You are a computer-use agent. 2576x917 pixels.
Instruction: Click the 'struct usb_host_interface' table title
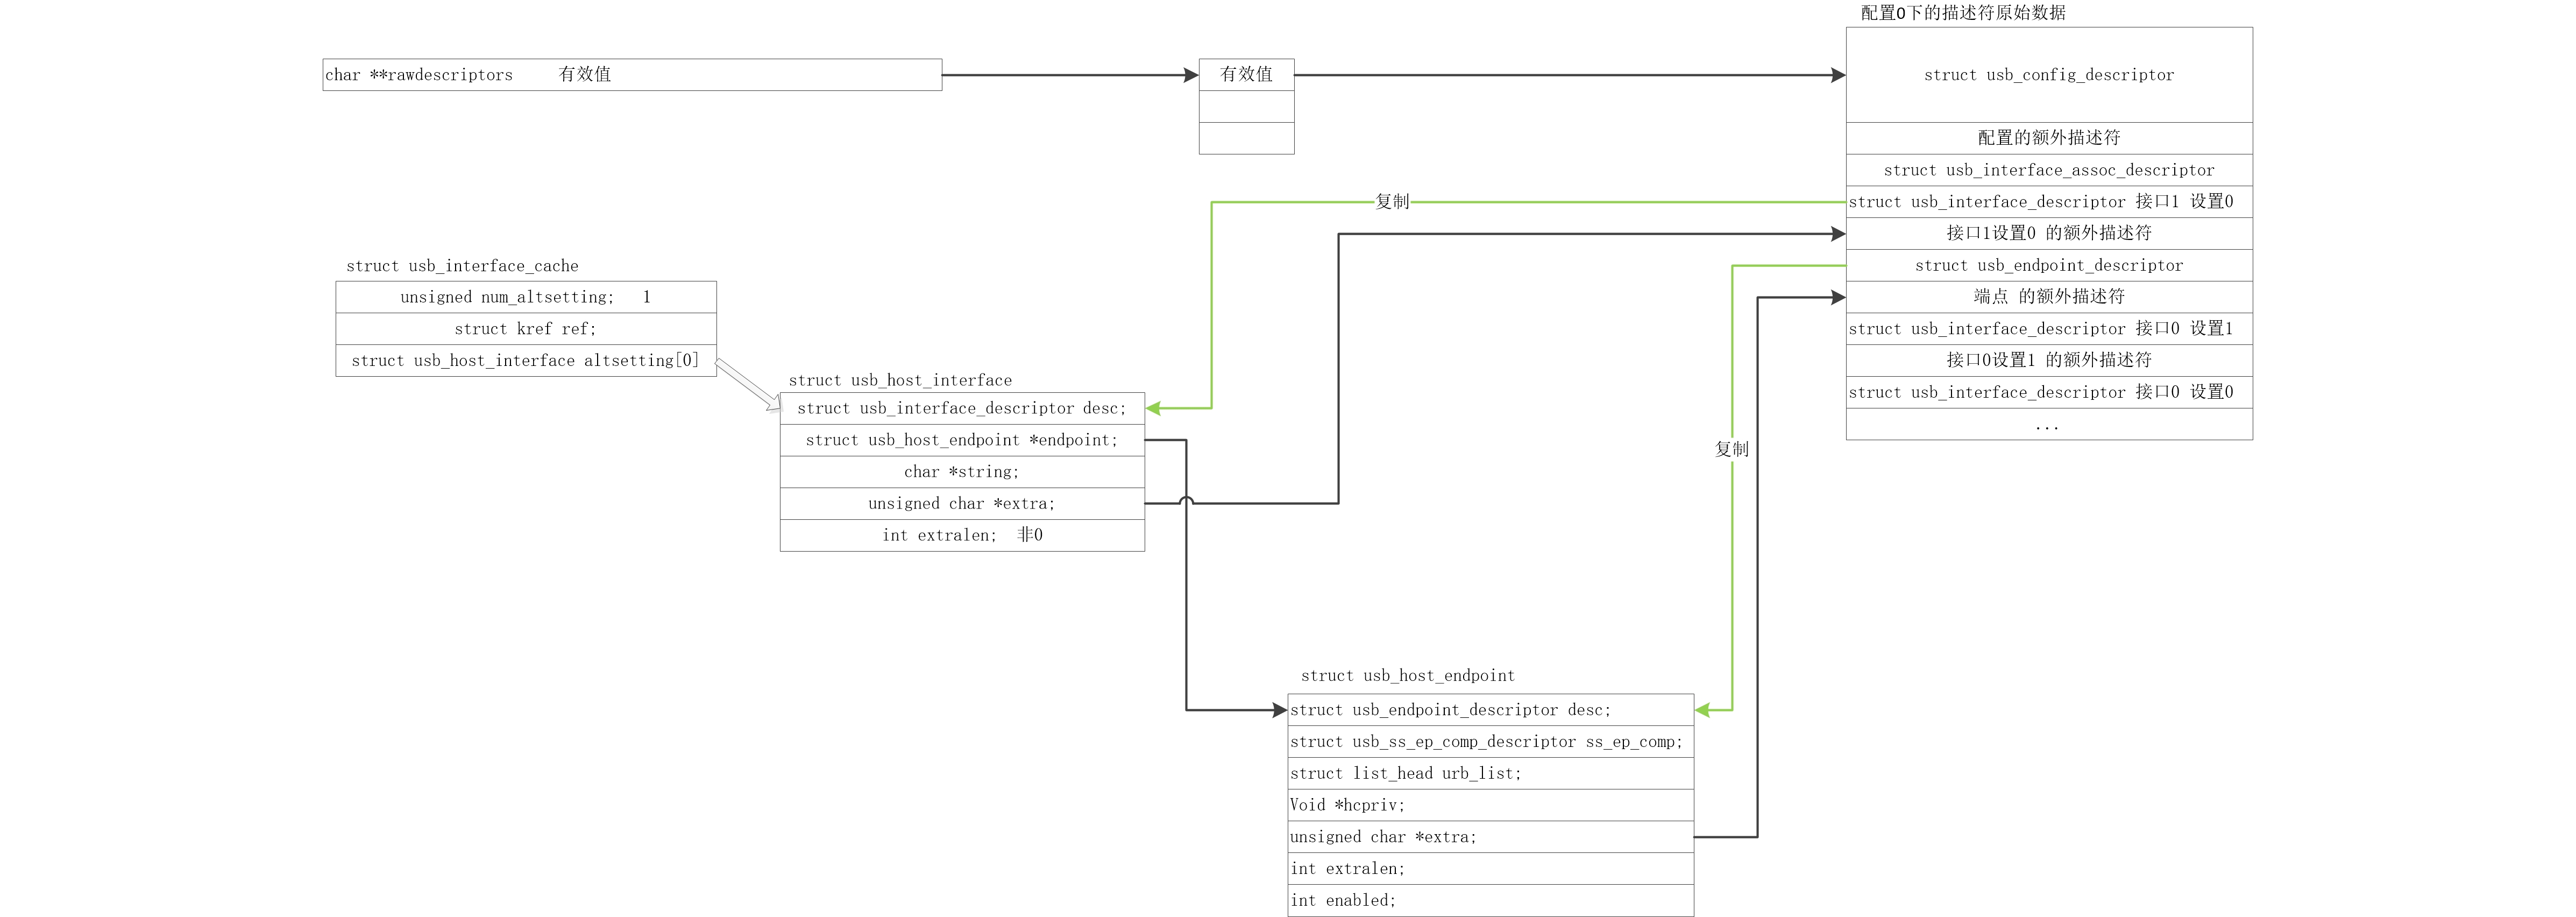click(900, 380)
